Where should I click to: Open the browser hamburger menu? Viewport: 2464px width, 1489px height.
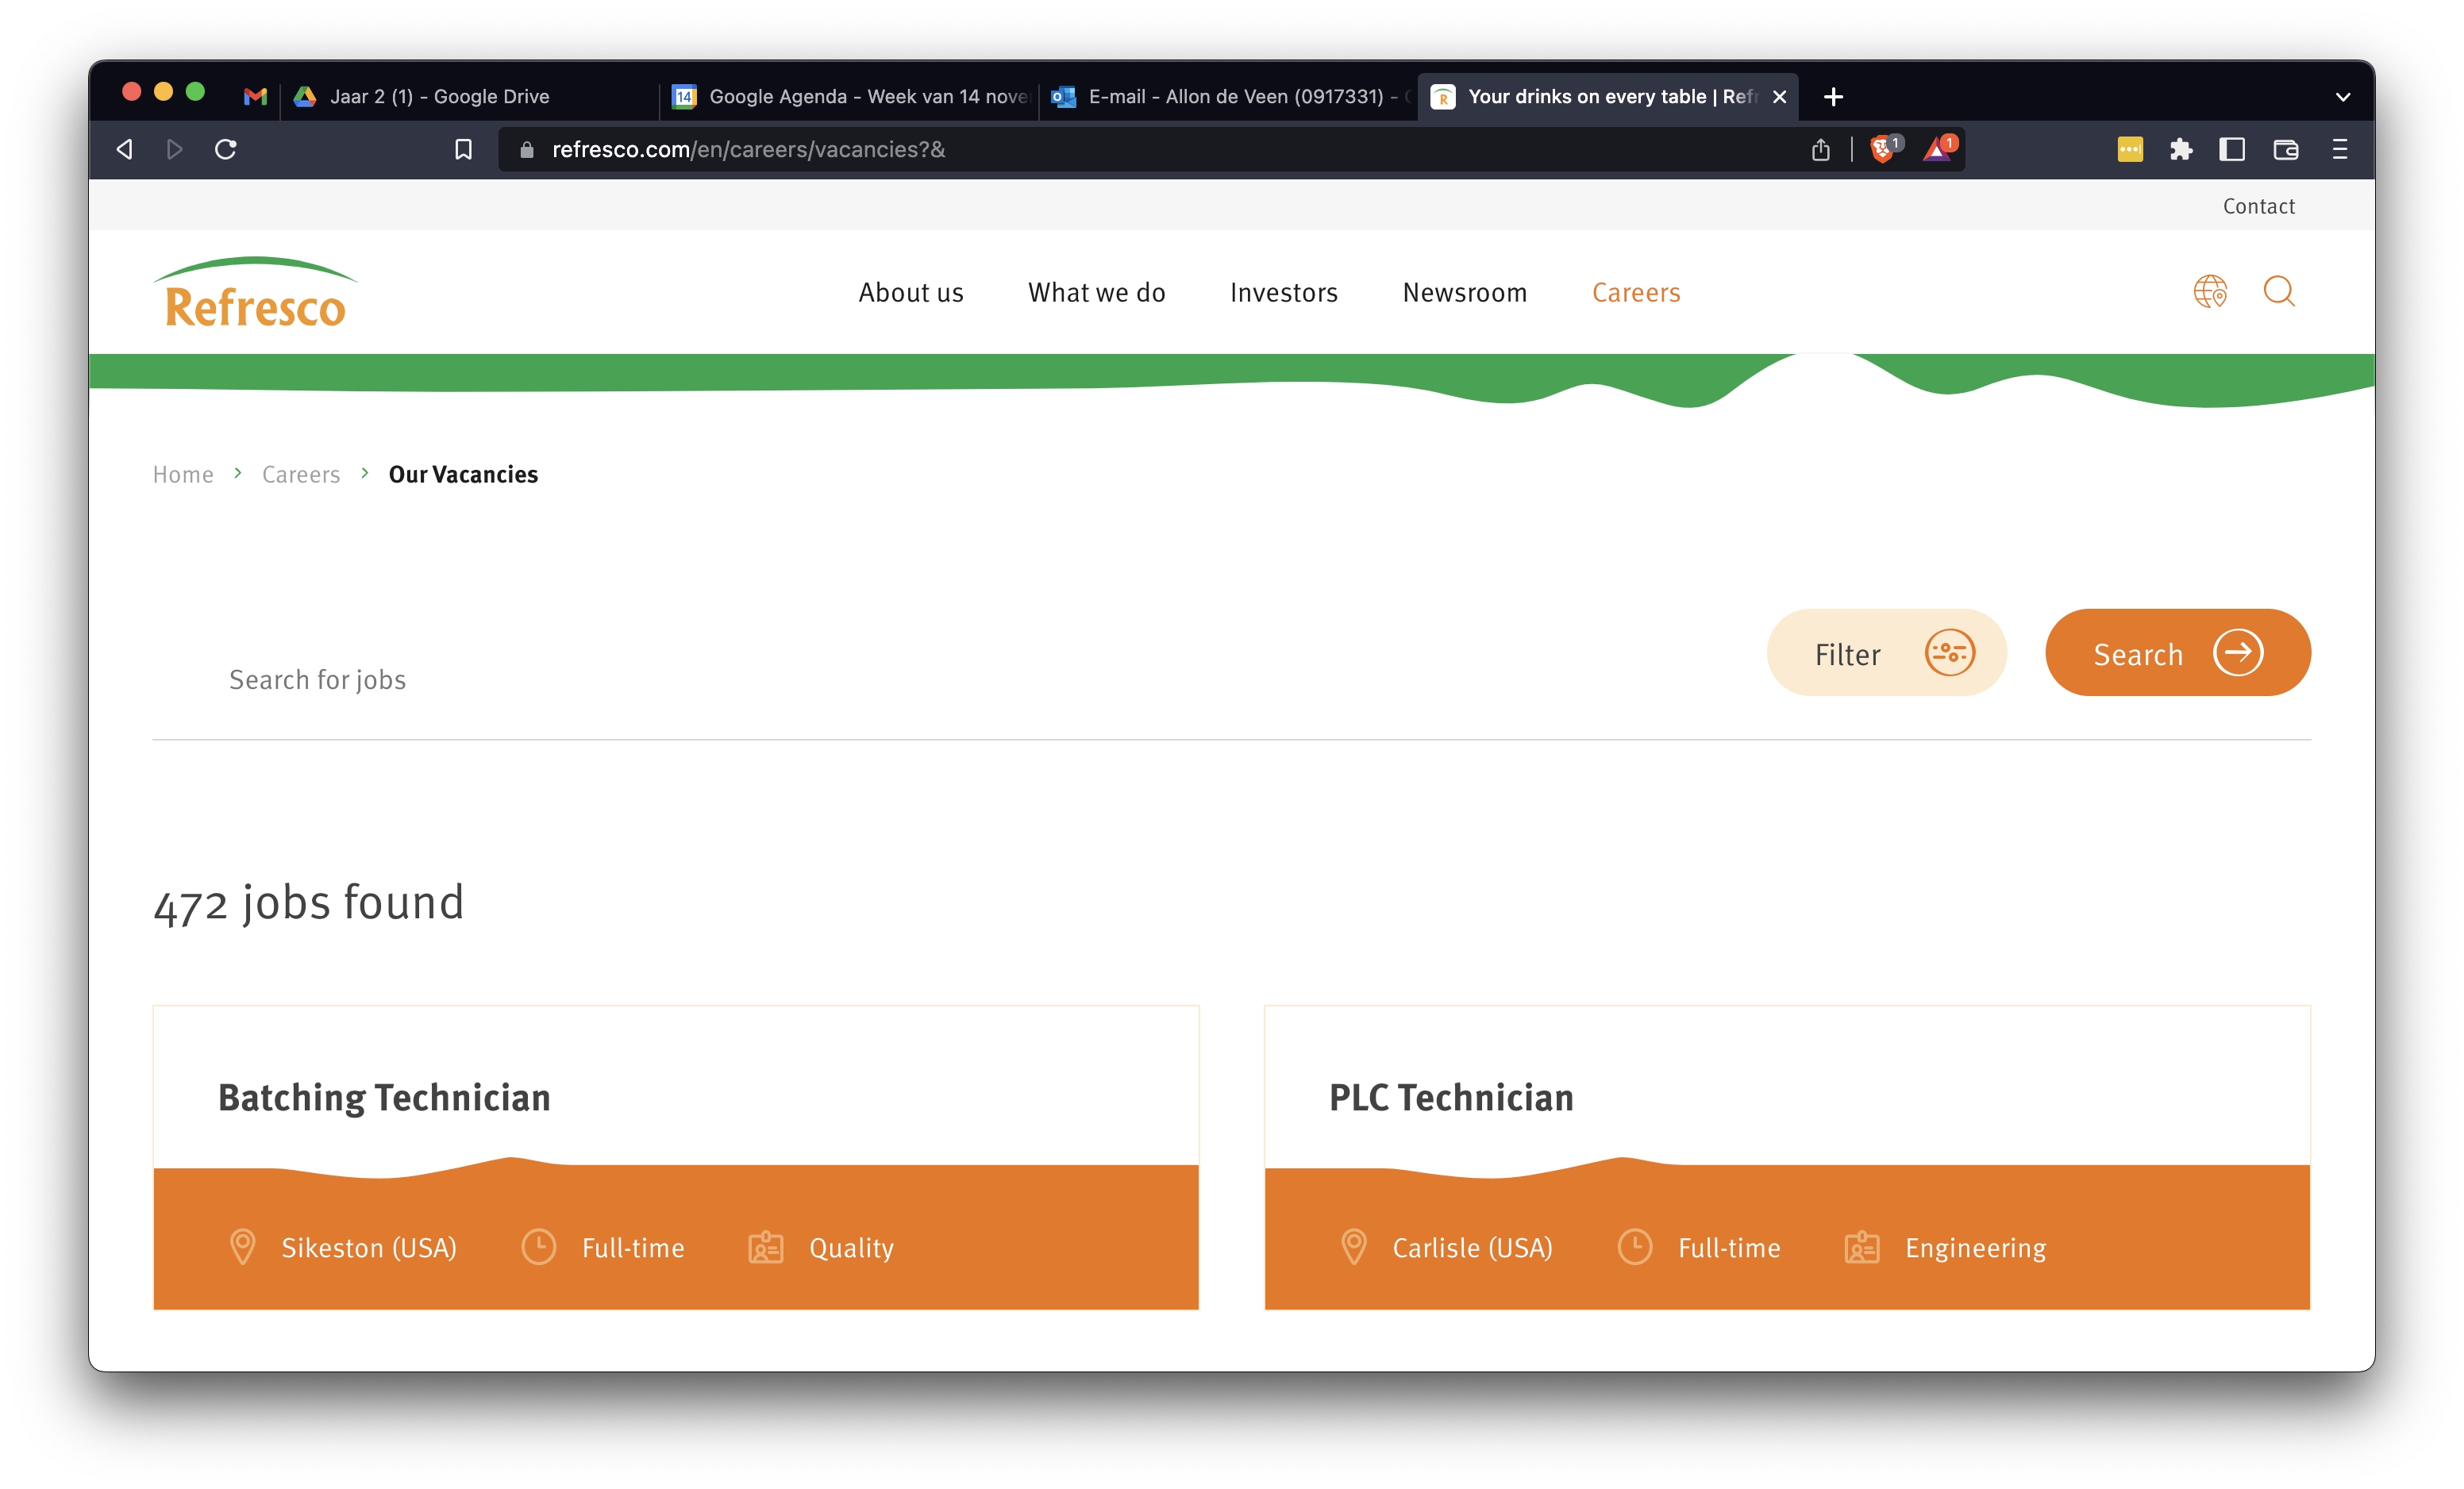2339,149
